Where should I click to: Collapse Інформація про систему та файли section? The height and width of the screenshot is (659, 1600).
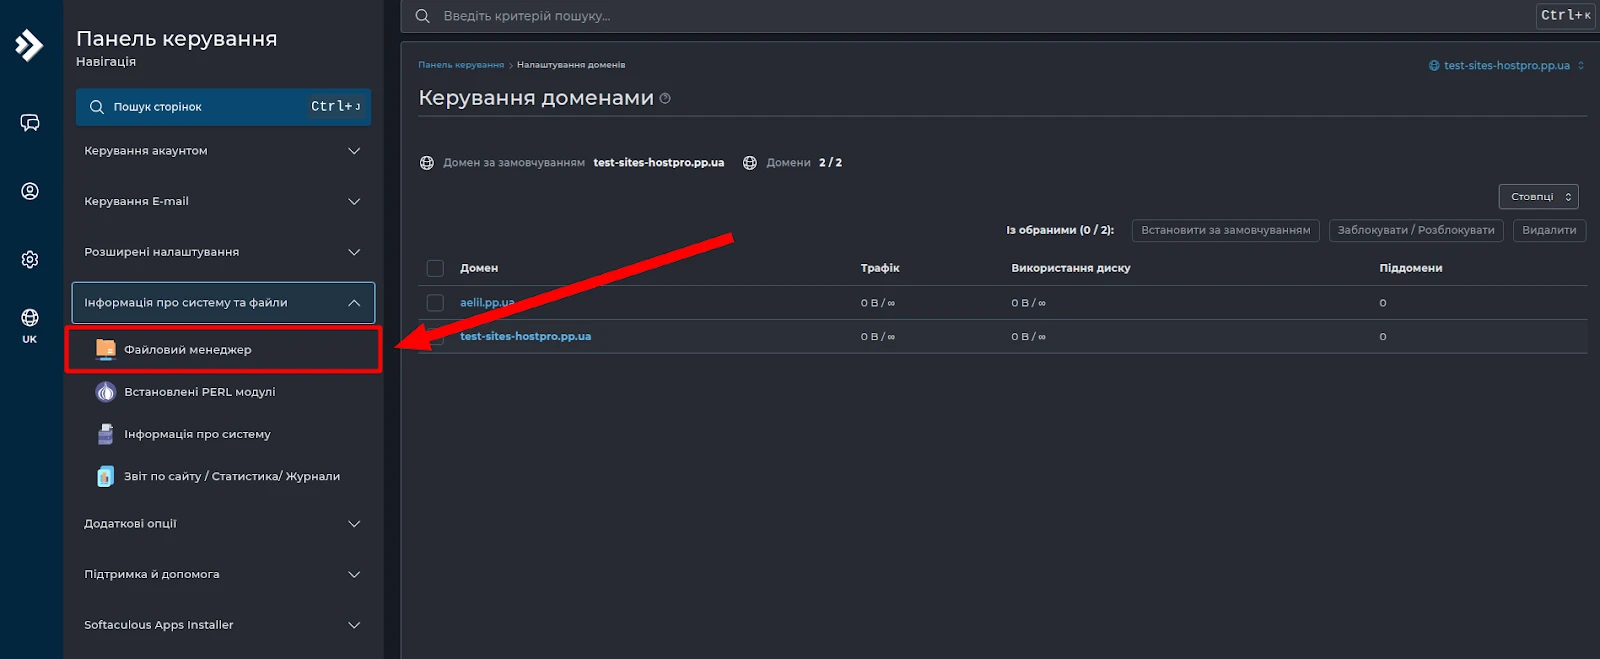(x=223, y=302)
